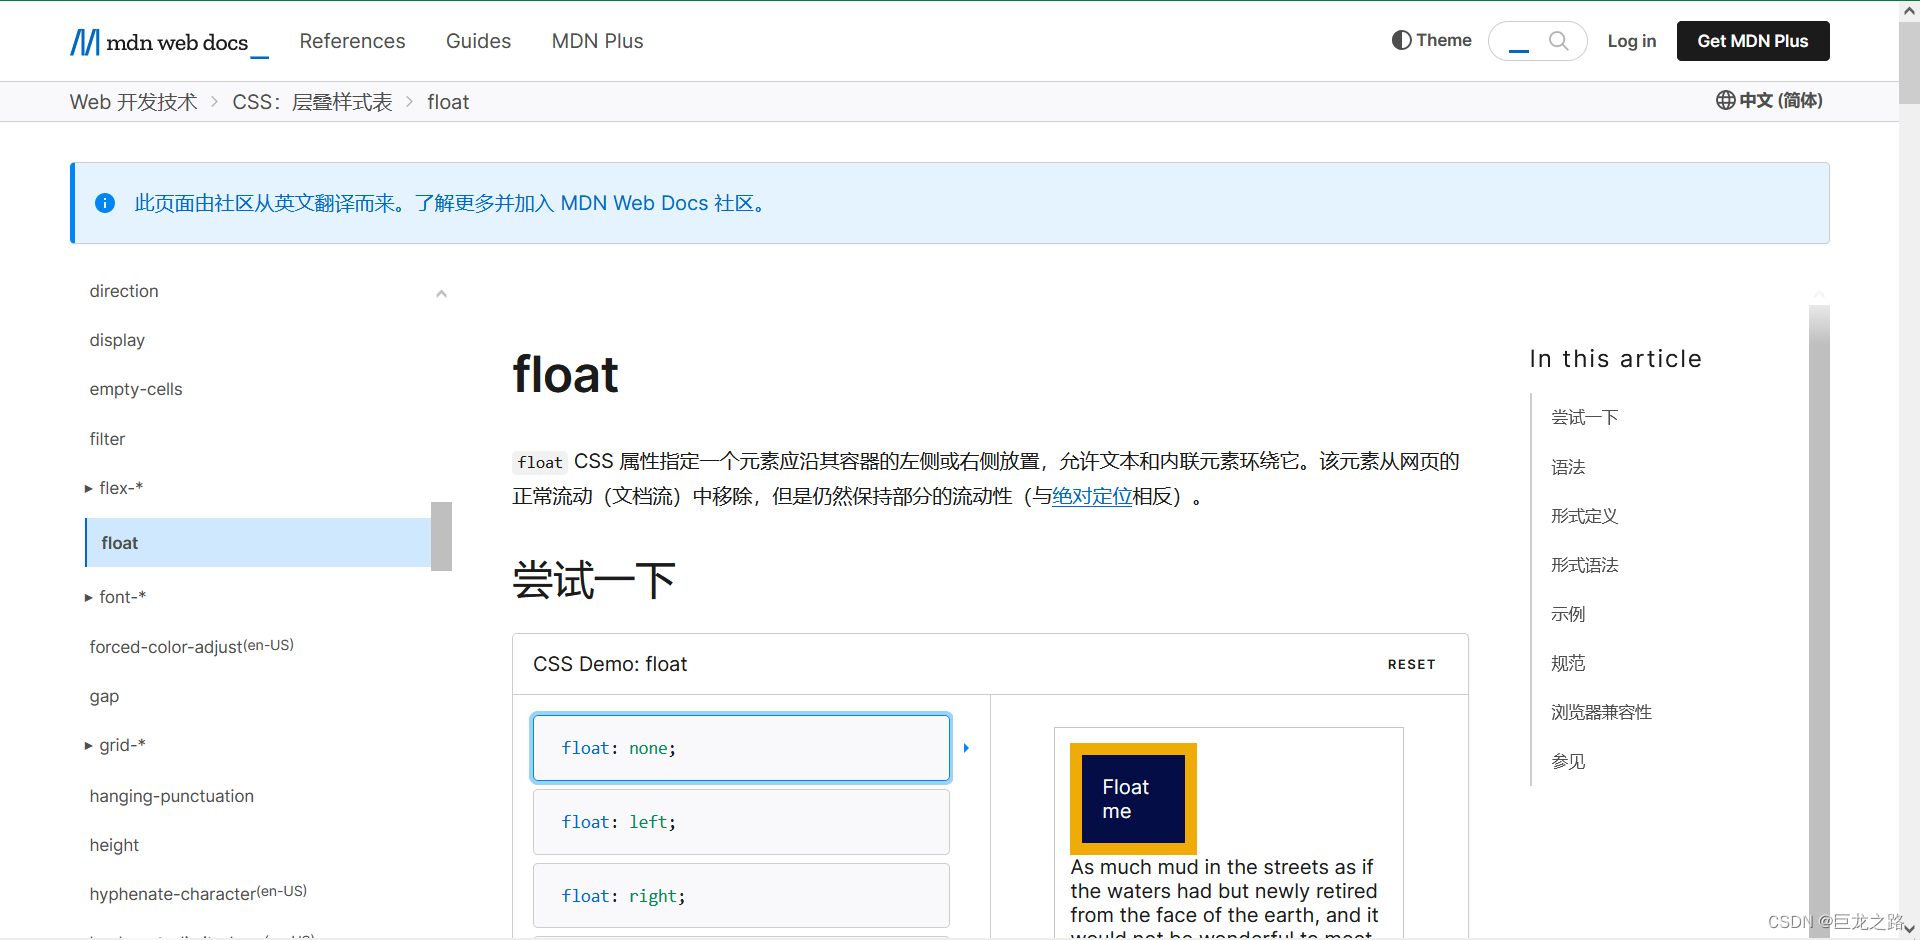Collapse the direction item in the sidebar
The height and width of the screenshot is (940, 1920).
click(x=441, y=292)
